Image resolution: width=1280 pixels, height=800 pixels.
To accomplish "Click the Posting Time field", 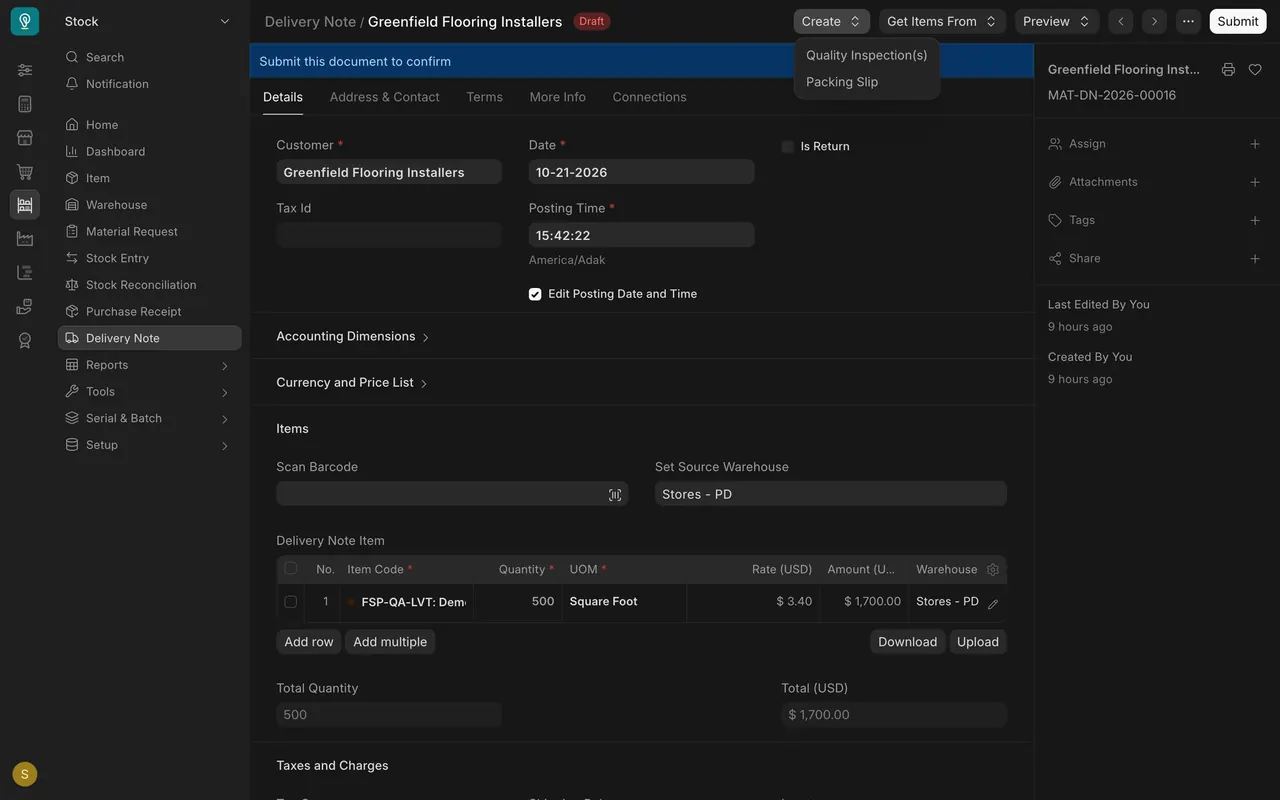I will 642,235.
